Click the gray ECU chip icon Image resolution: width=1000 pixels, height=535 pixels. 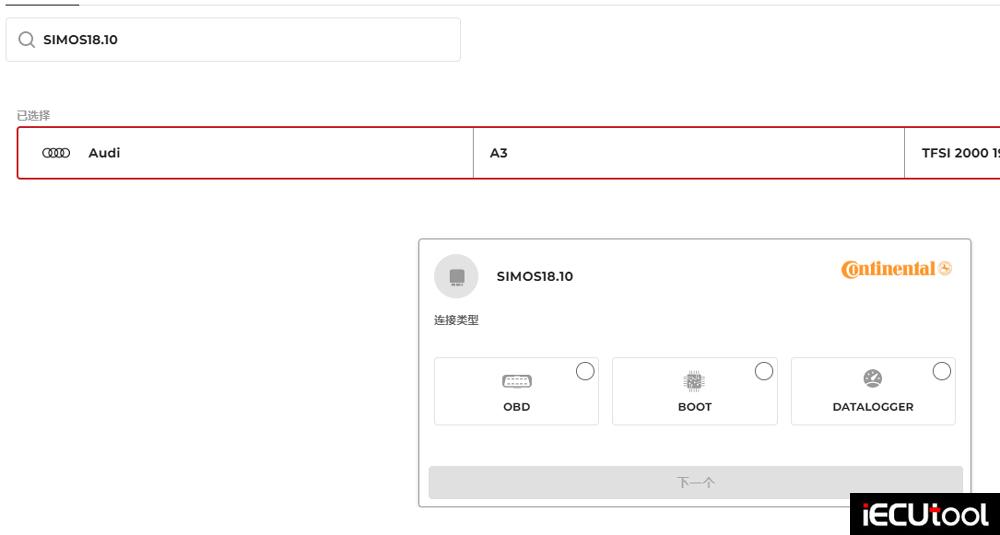pyautogui.click(x=456, y=276)
